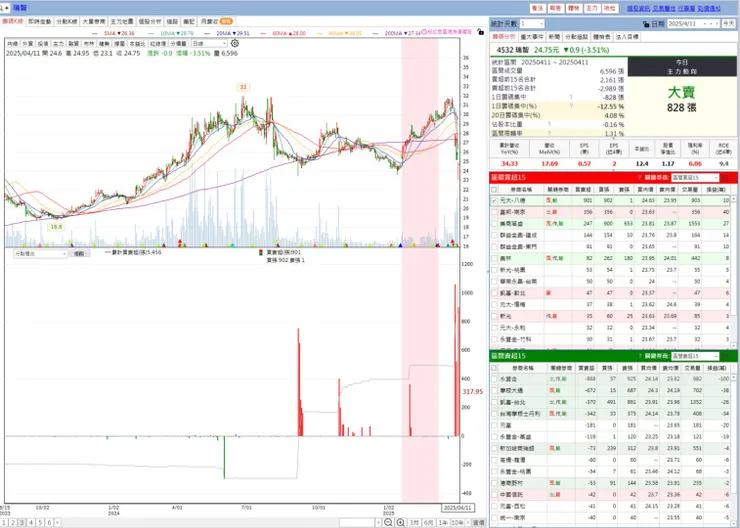Switch to the 分點K線 tab
Viewport: 740px width, 528px height.
click(x=67, y=22)
